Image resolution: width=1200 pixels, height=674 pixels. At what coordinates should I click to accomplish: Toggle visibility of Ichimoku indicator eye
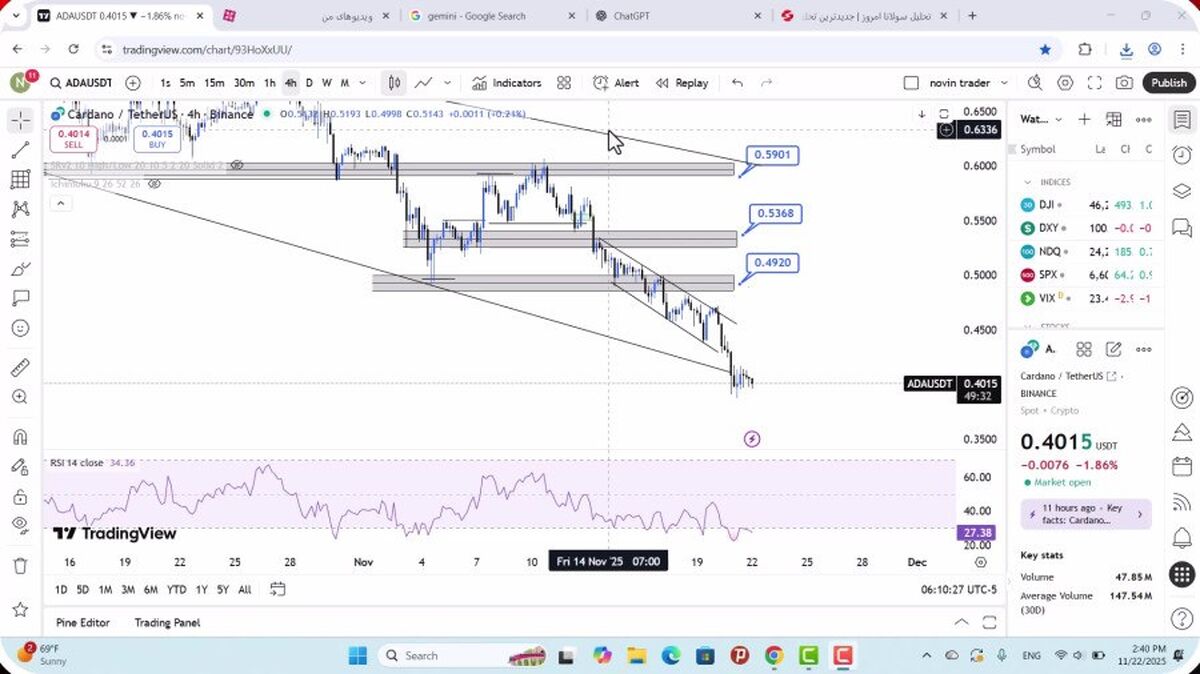154,184
